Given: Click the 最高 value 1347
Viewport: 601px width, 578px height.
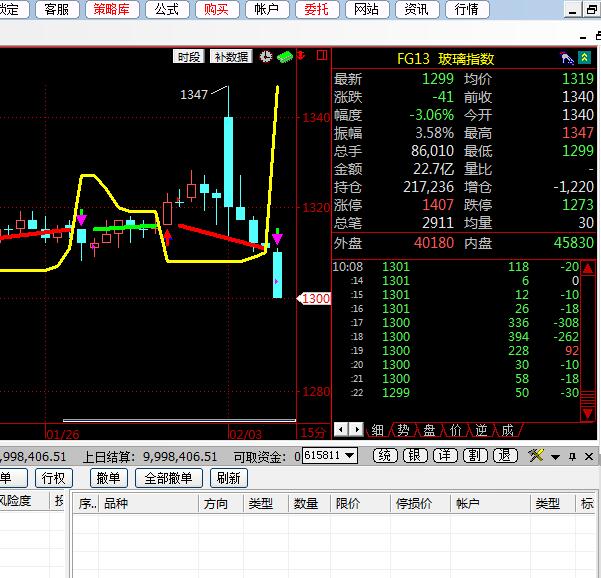Looking at the screenshot, I should 578,133.
